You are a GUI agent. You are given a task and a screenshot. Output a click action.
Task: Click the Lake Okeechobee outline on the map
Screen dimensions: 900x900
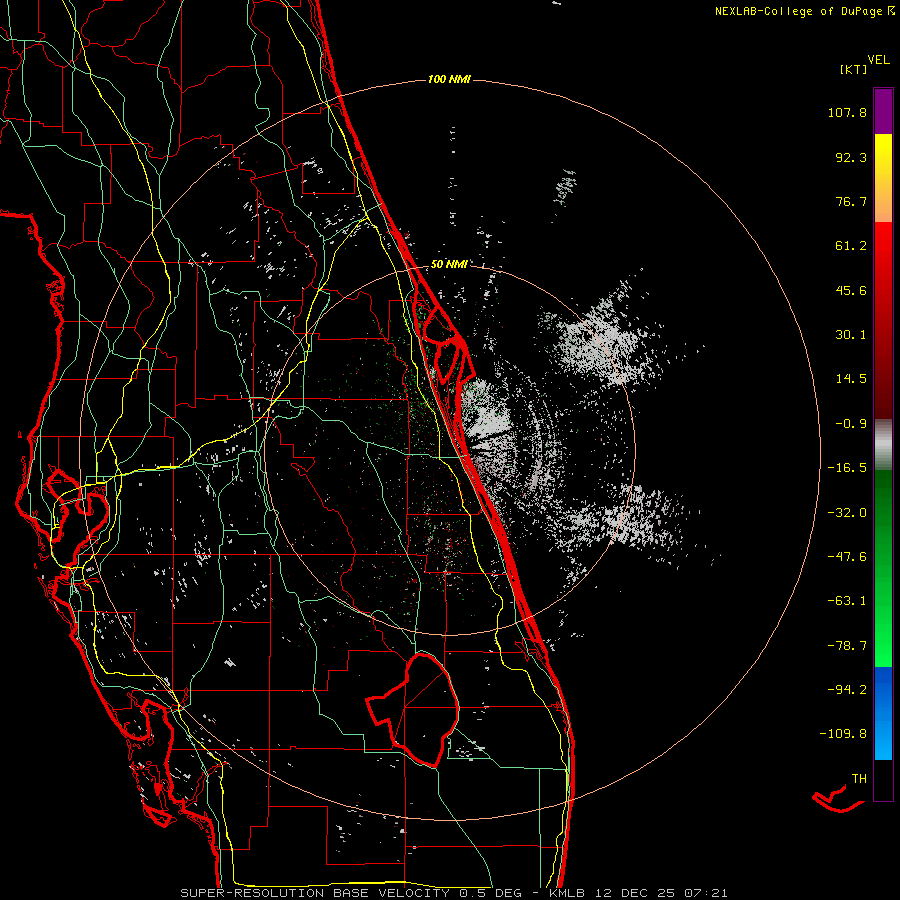click(x=413, y=709)
